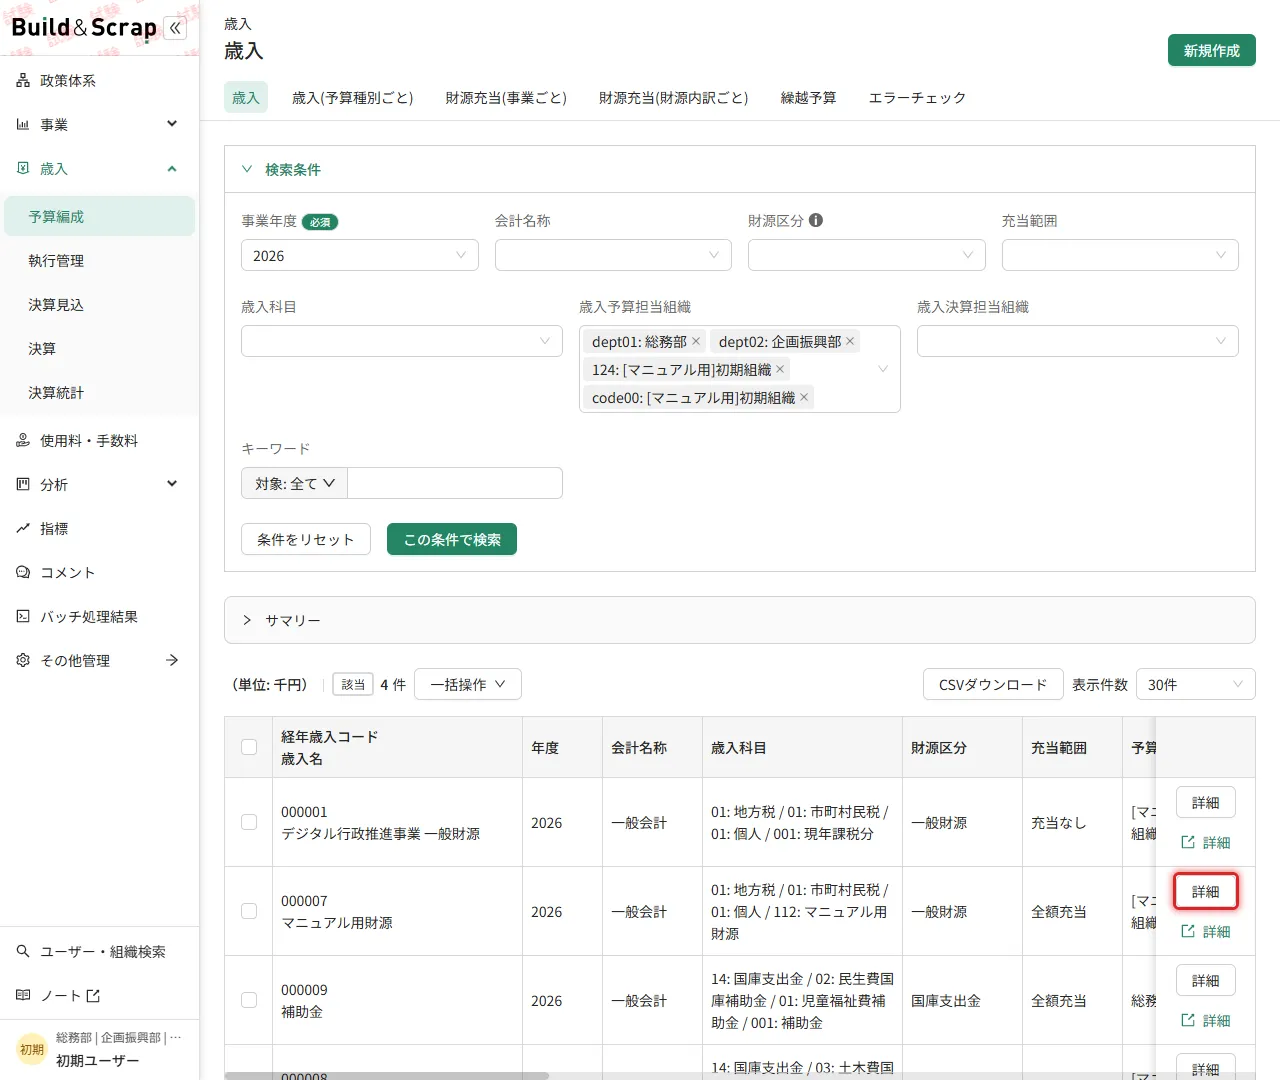This screenshot has height=1080, width=1280.
Task: Click the ノート book icon
Action: tap(23, 996)
